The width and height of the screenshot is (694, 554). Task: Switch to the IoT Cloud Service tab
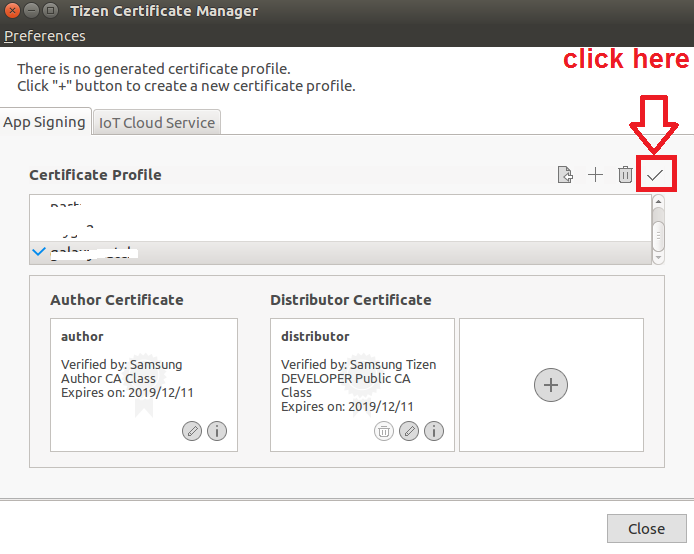(156, 123)
